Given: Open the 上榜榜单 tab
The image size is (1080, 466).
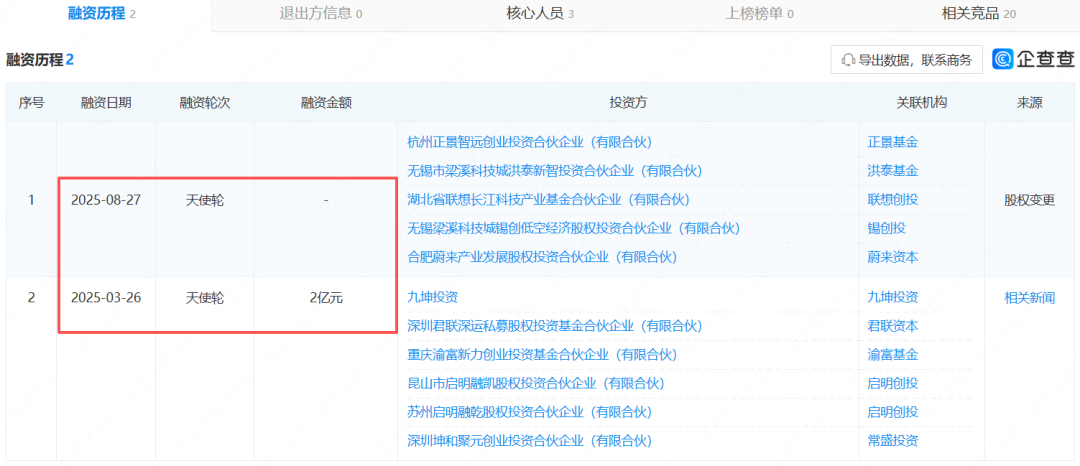Looking at the screenshot, I should [x=760, y=13].
